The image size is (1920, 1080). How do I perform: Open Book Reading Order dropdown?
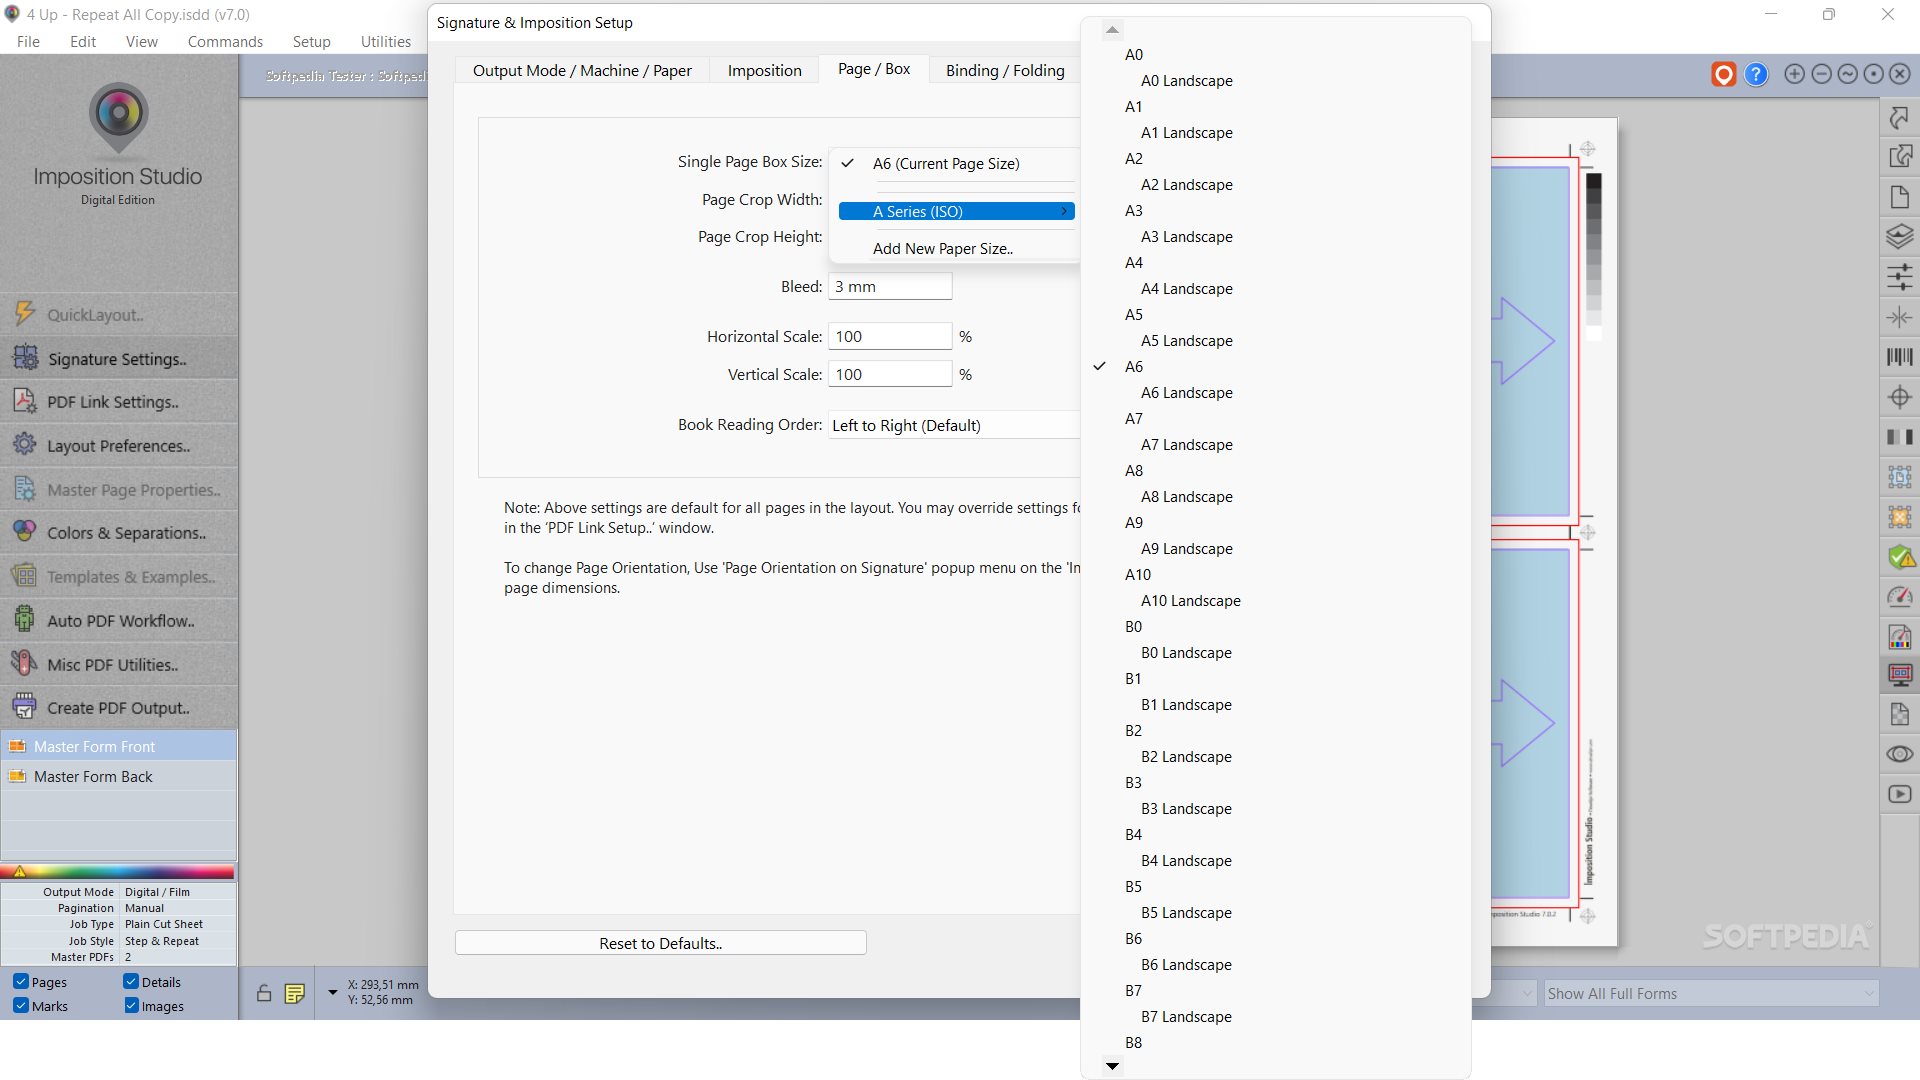(x=954, y=425)
